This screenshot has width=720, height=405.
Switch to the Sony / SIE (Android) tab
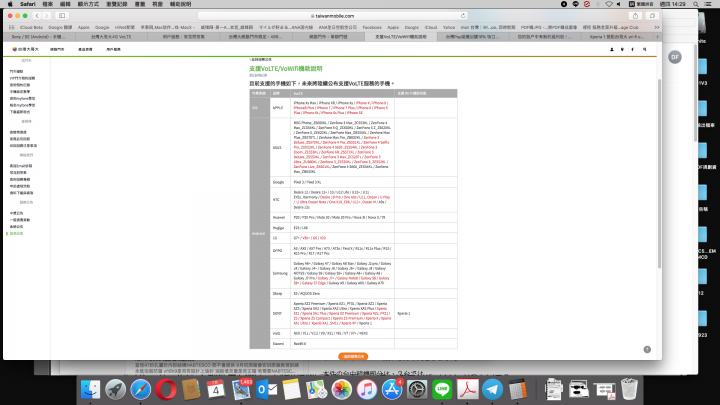point(38,37)
